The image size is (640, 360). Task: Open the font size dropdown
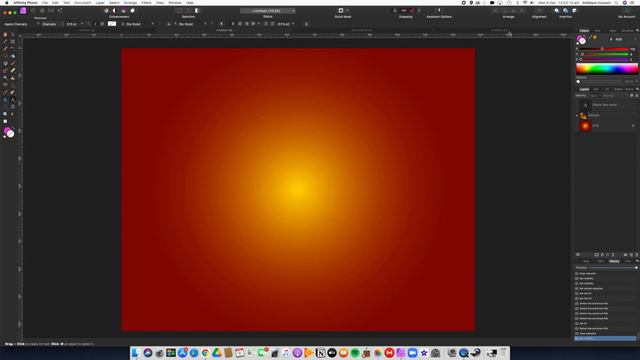coord(75,24)
